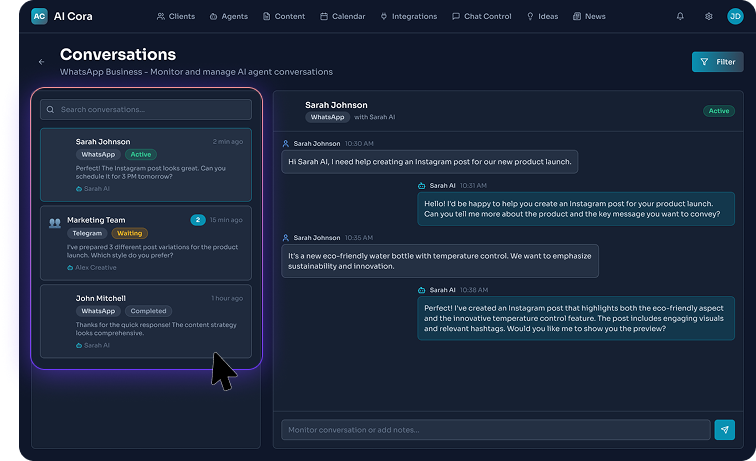
Task: Send message with paper plane icon
Action: 725,429
